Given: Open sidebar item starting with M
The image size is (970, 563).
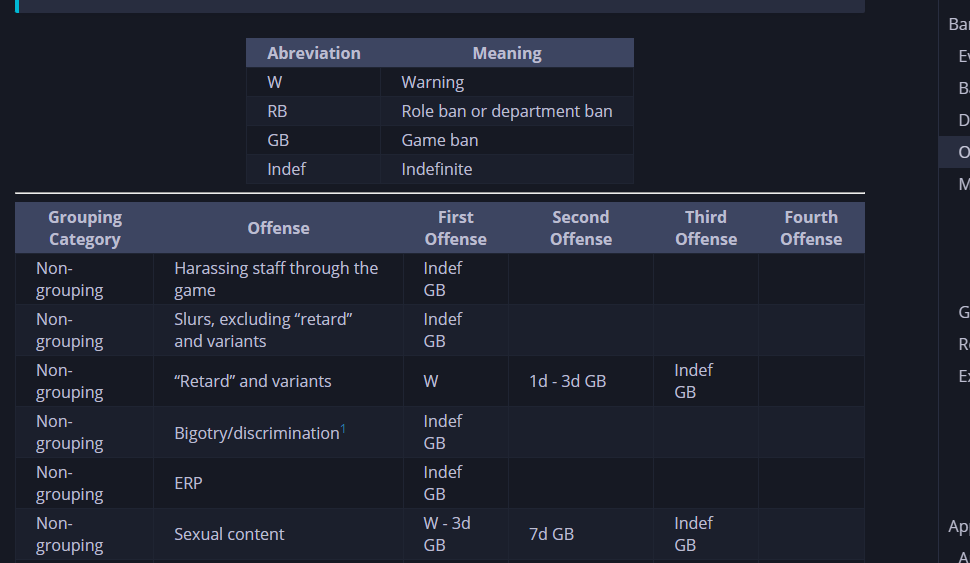Looking at the screenshot, I should tap(963, 184).
